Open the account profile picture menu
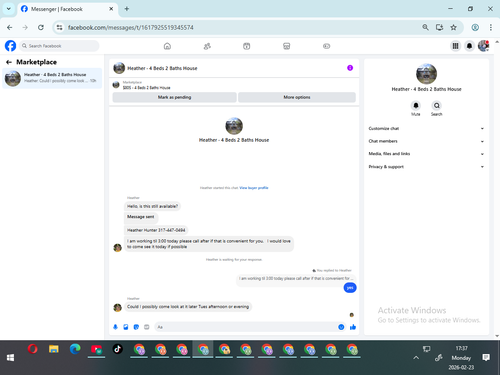This screenshot has width=500, height=375. click(483, 46)
